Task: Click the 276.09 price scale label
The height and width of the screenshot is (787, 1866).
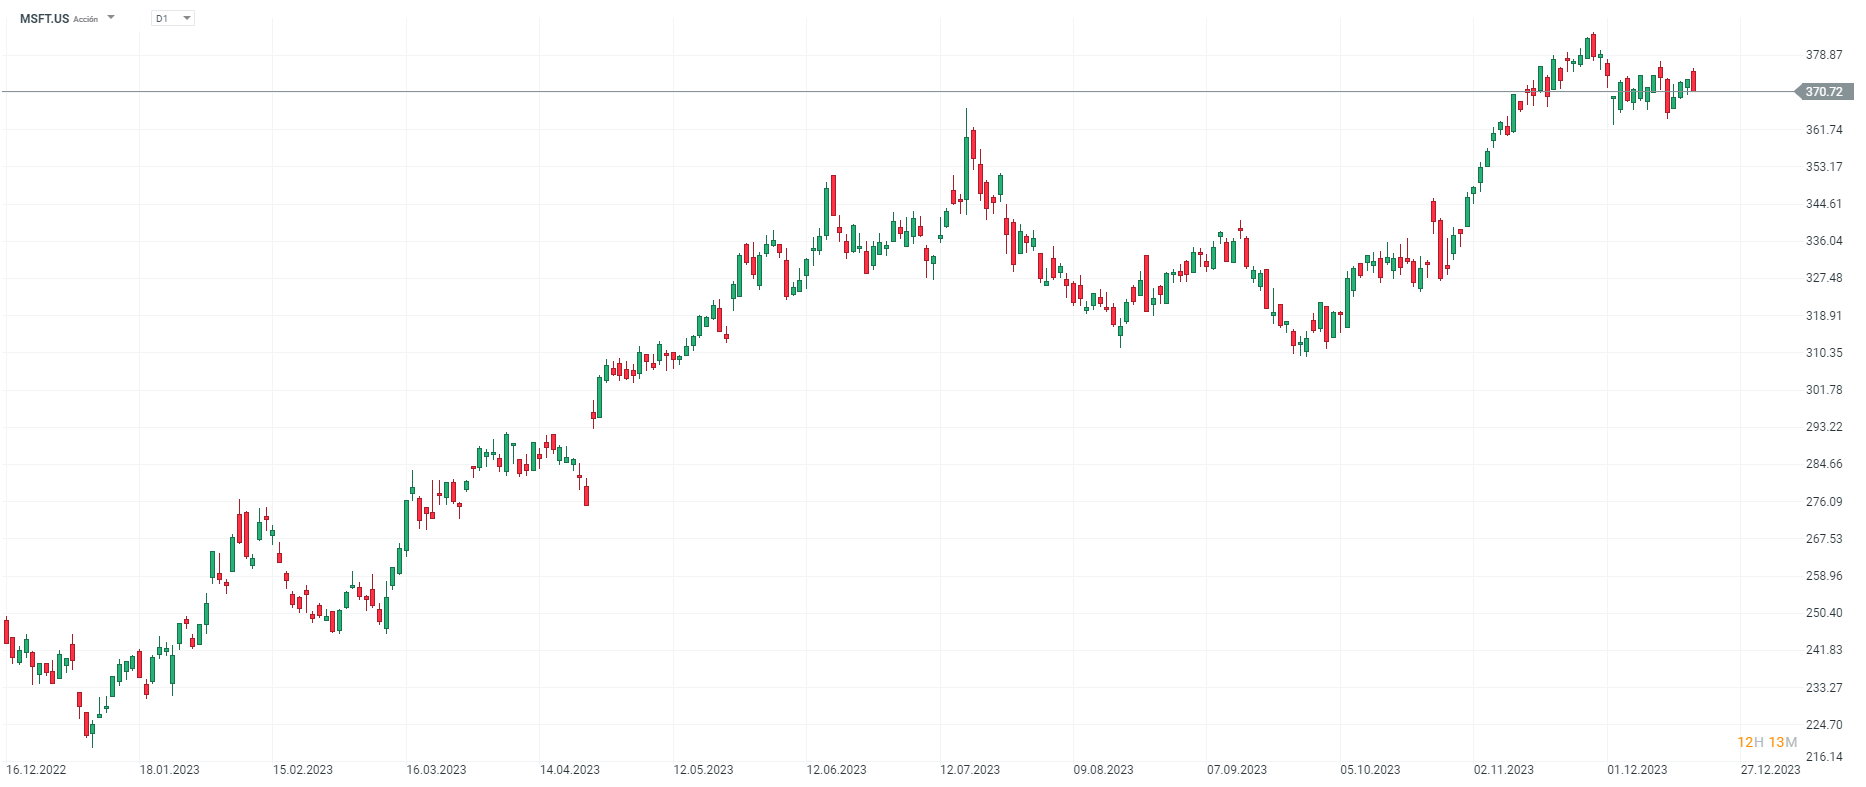Action: pos(1824,502)
